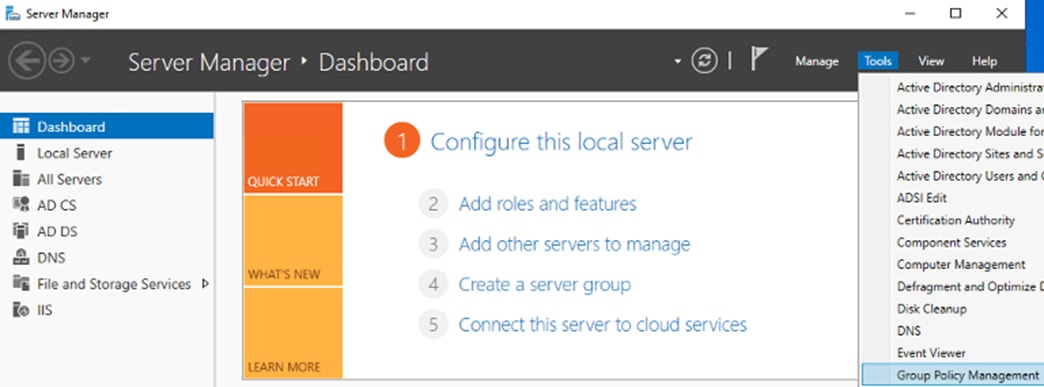
Task: Open the View menu
Action: (x=931, y=61)
